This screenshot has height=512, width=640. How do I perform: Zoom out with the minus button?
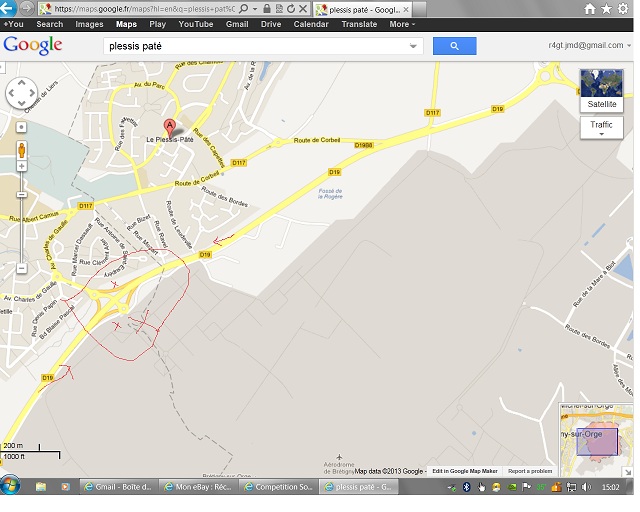pos(22,268)
